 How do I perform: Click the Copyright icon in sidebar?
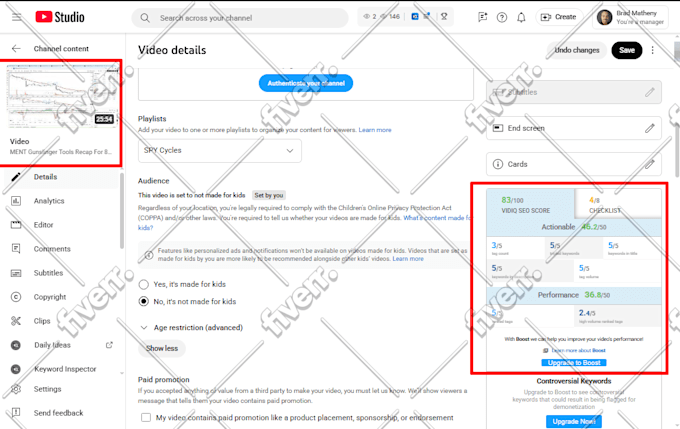coord(16,297)
